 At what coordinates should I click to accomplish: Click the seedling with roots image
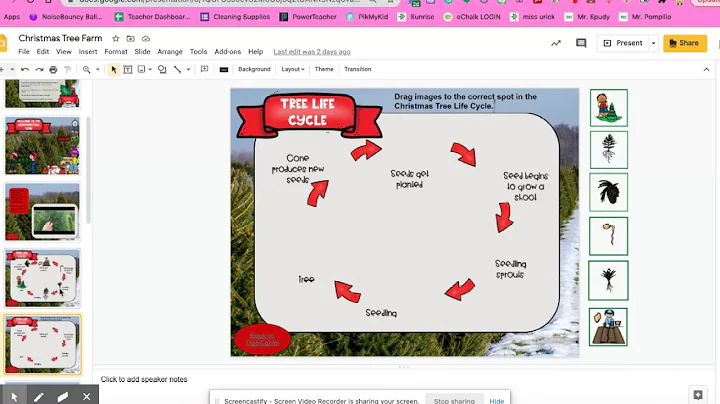coord(608,150)
